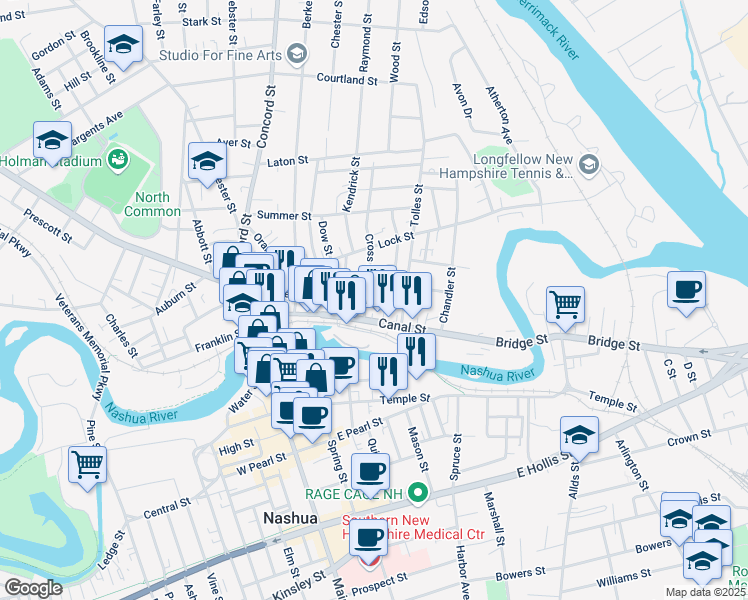Click the cafe marker near Merrimack River
The image size is (748, 600).
coord(686,290)
